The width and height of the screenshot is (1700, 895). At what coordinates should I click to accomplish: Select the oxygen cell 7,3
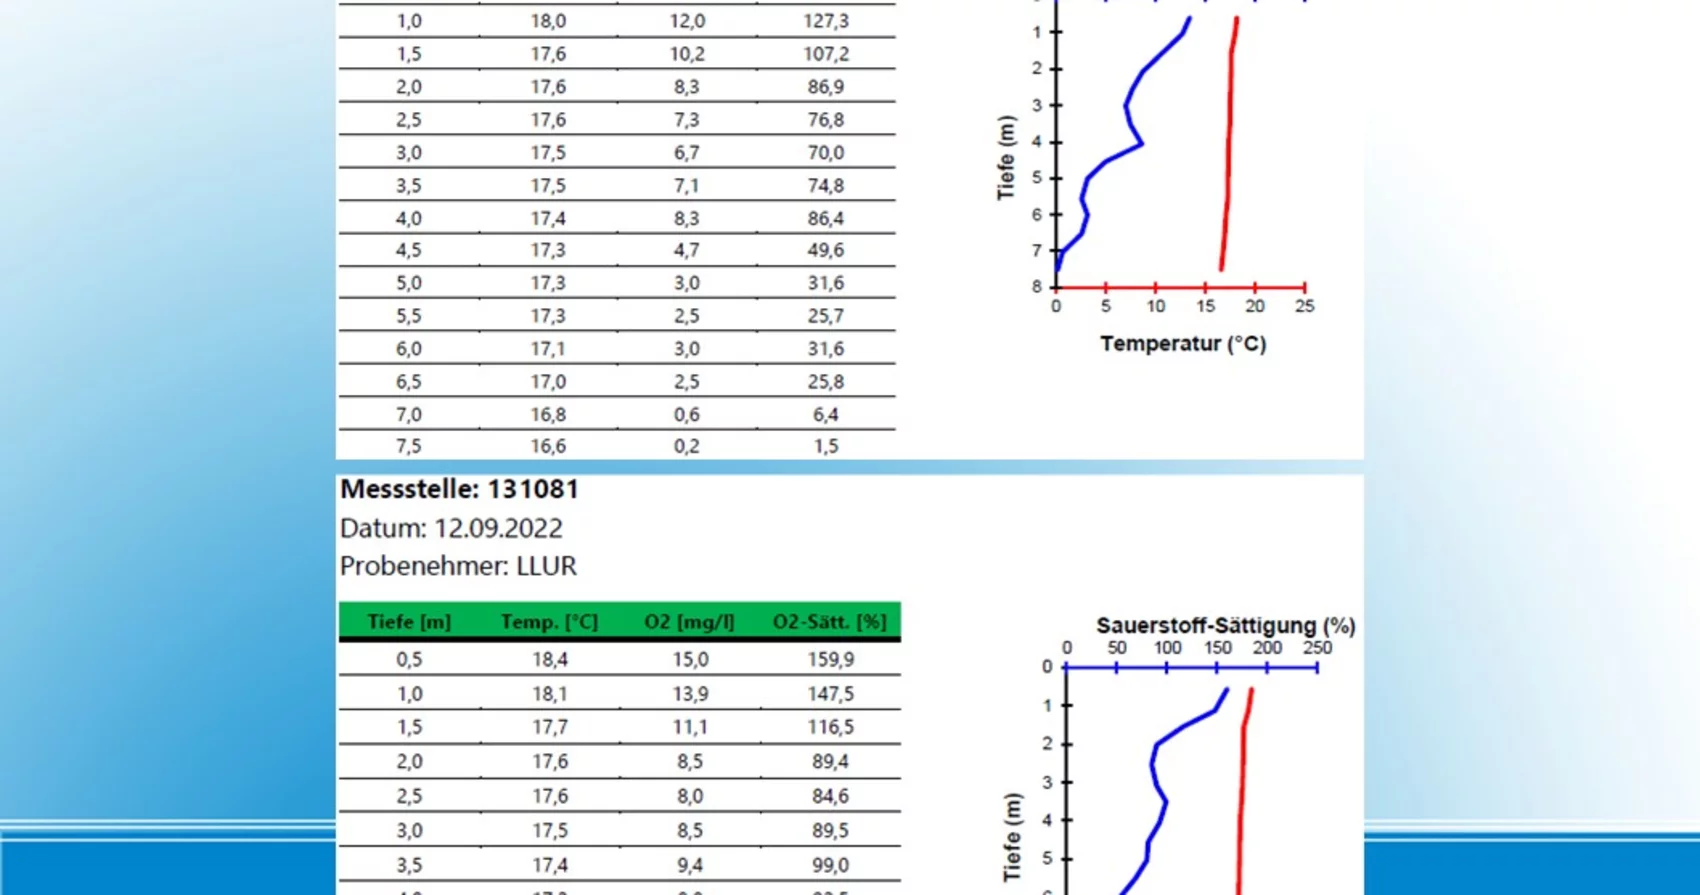[687, 120]
